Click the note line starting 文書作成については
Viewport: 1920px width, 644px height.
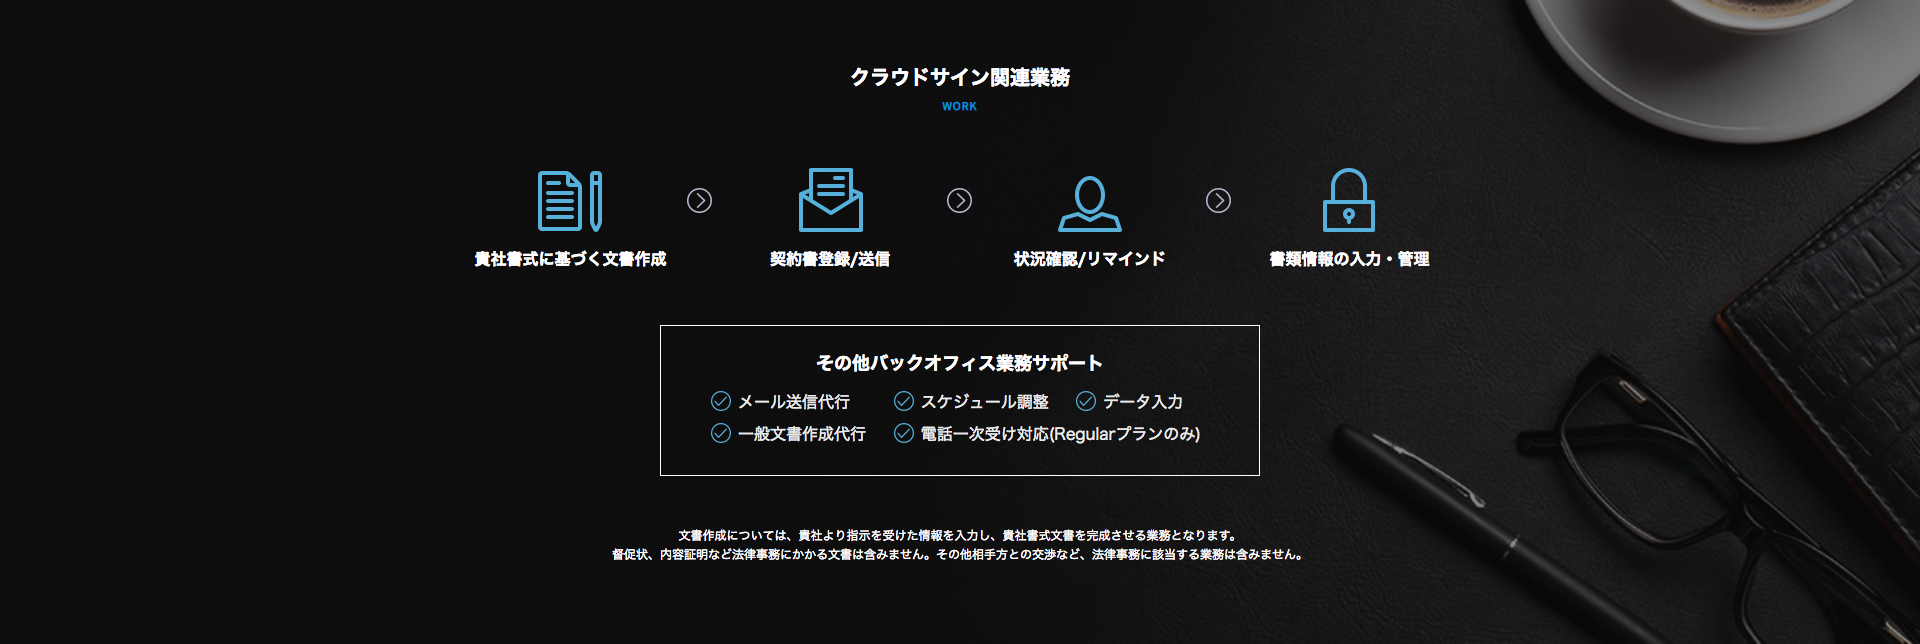[x=960, y=536]
